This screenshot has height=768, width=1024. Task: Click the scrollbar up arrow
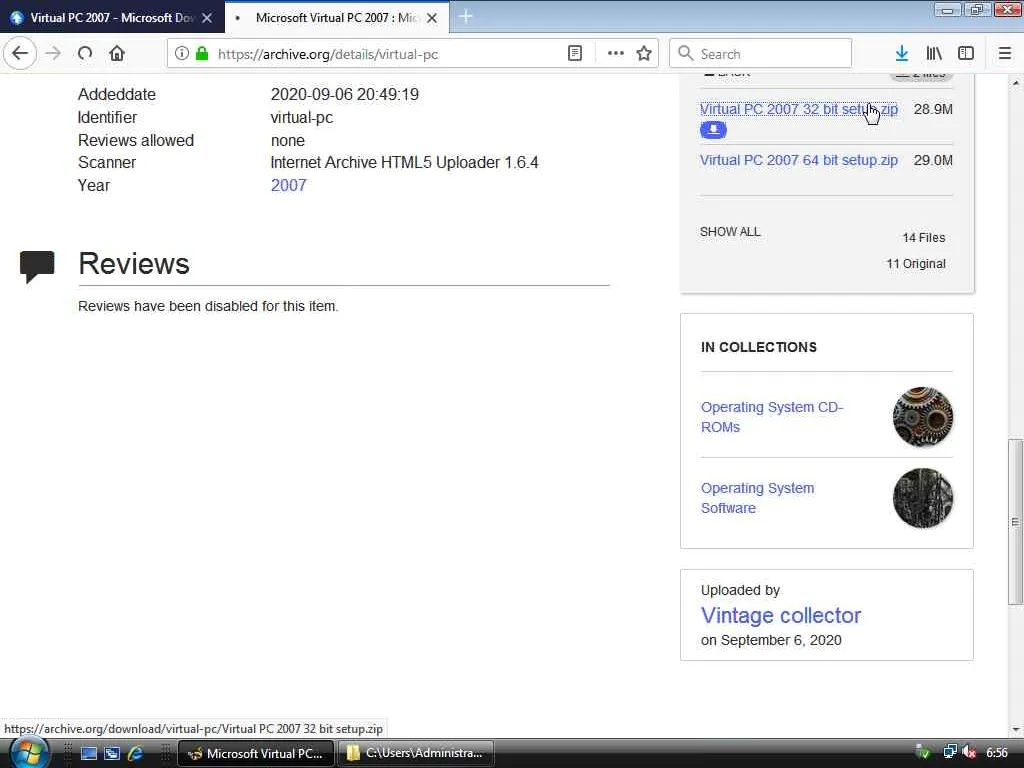point(1015,83)
